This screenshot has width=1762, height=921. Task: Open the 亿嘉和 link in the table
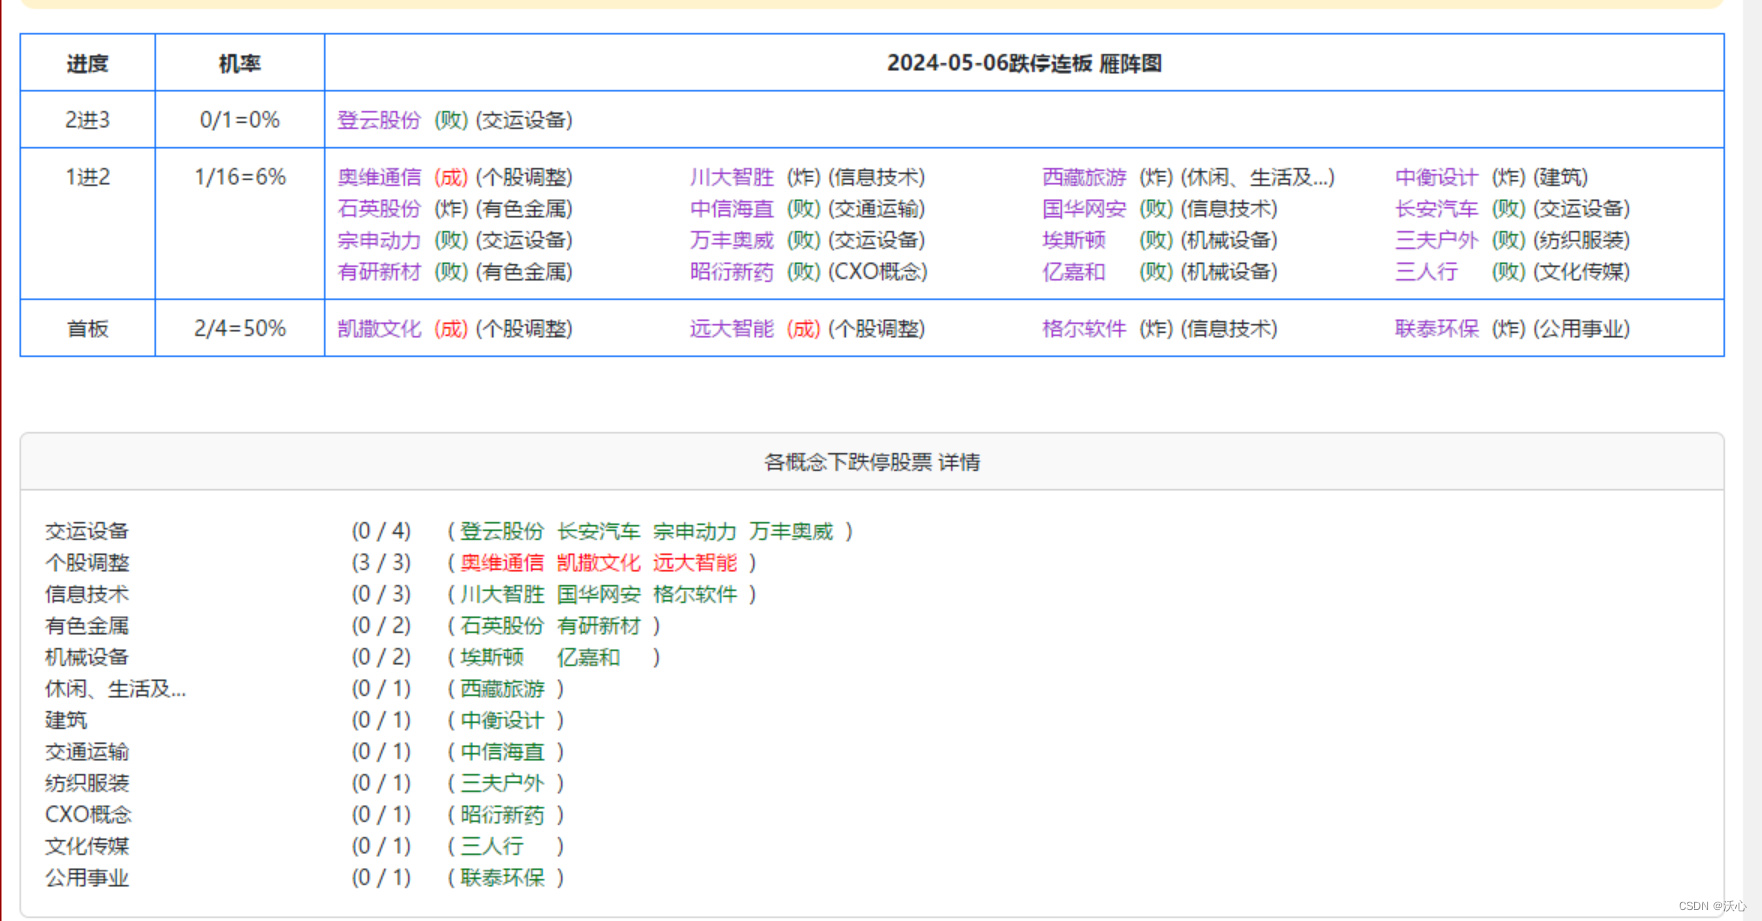tap(1074, 272)
